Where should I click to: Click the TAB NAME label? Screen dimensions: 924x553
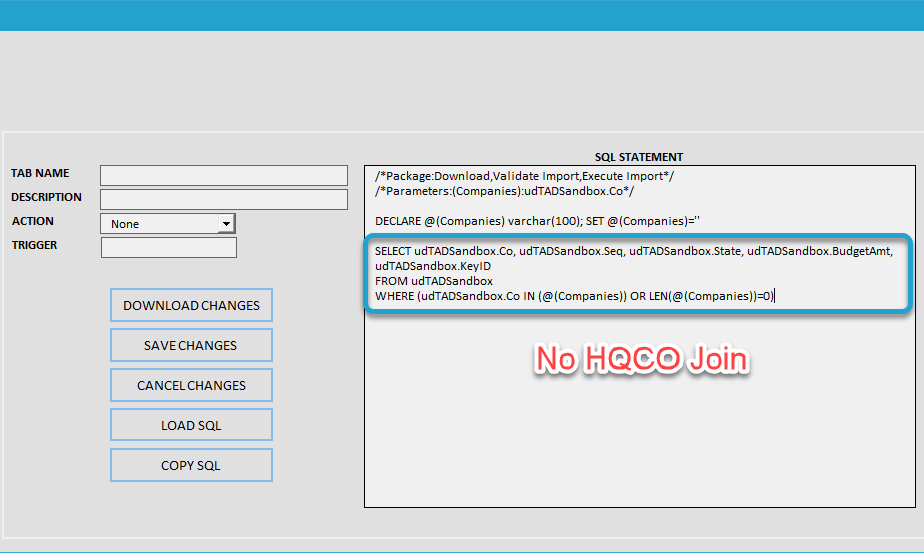coord(40,173)
